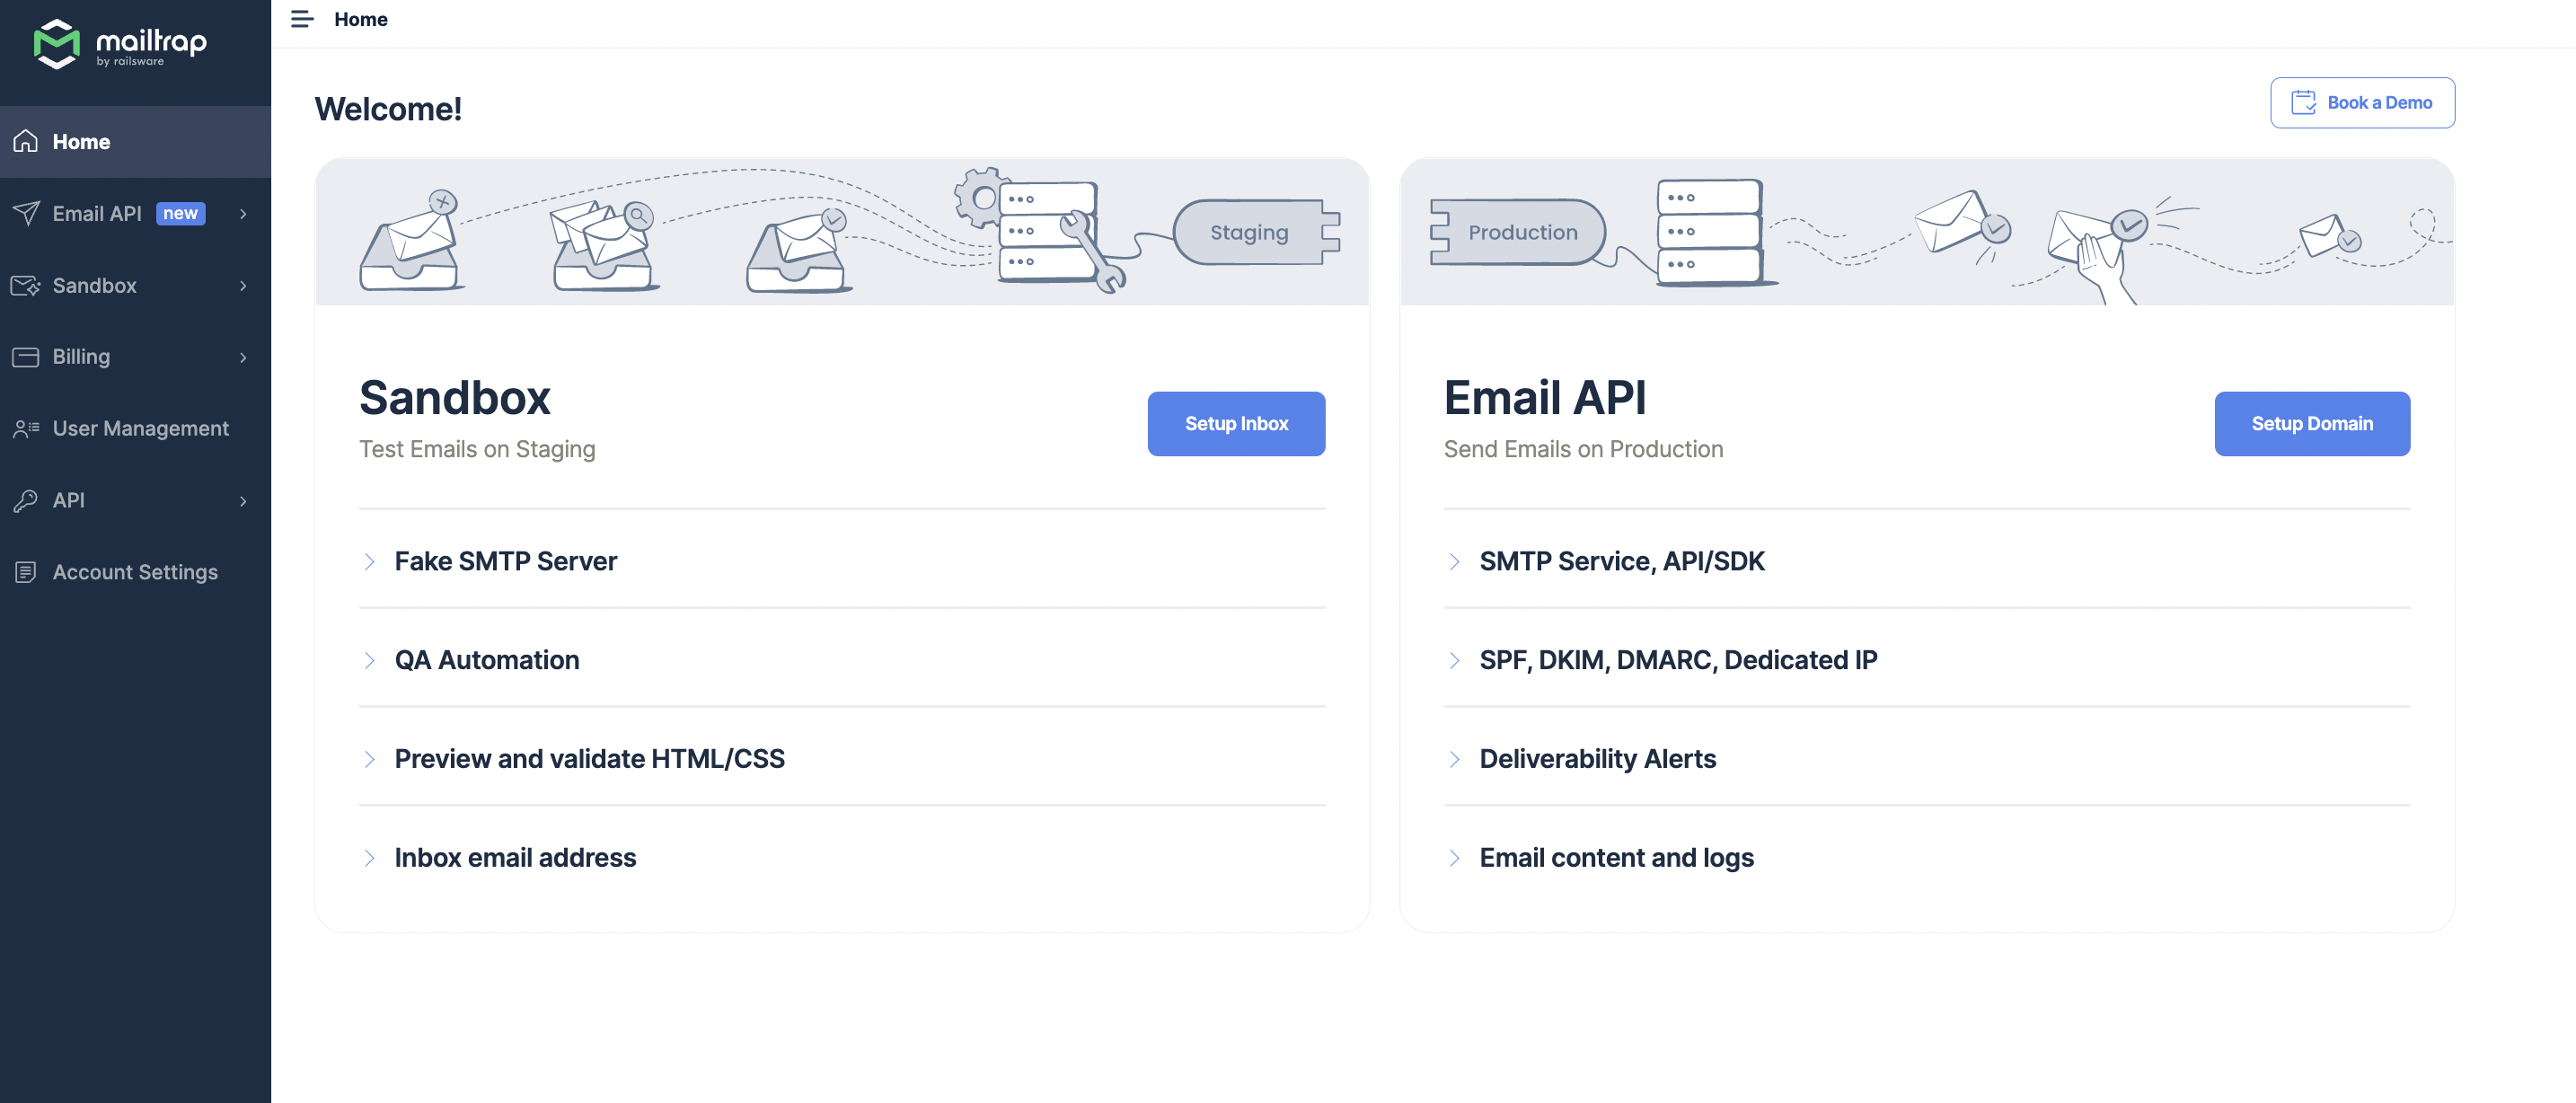Screen dimensions: 2576x1103
Task: Click the Welcome! heading
Action: pos(388,109)
